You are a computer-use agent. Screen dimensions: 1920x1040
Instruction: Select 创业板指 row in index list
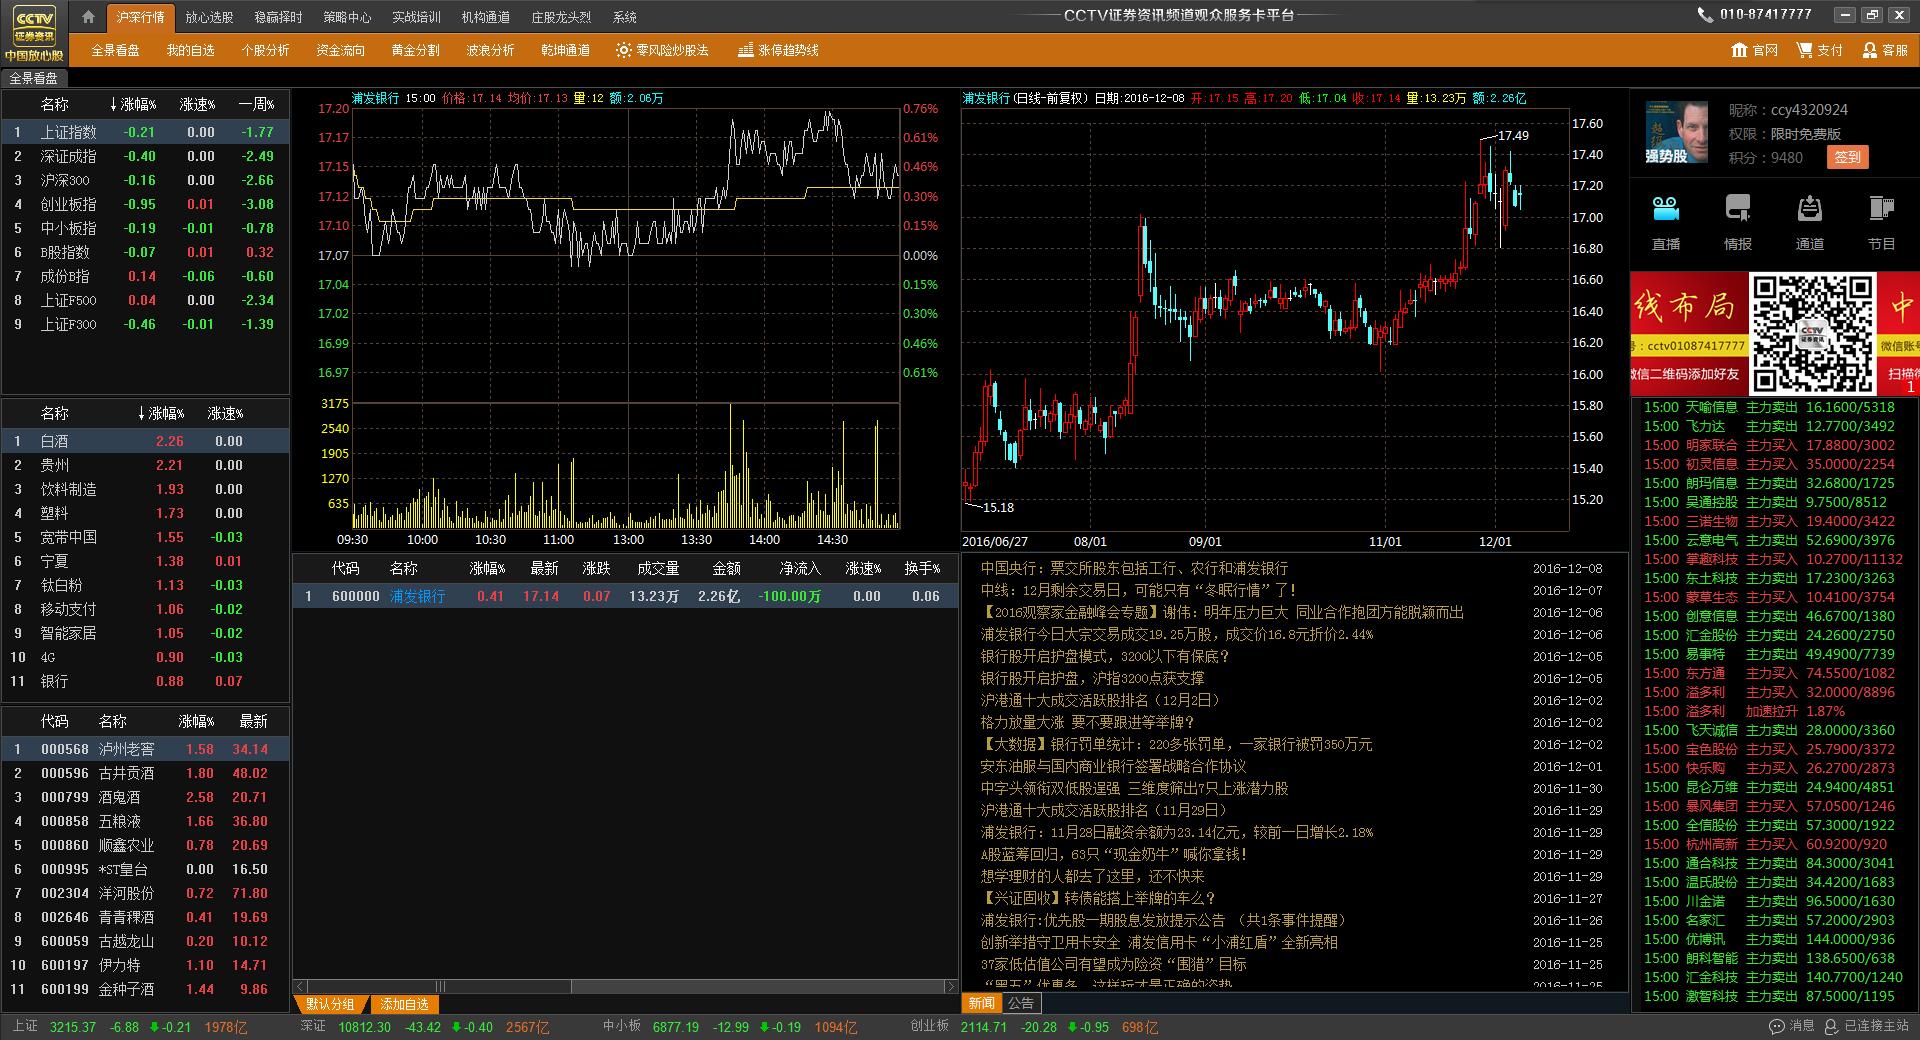145,204
